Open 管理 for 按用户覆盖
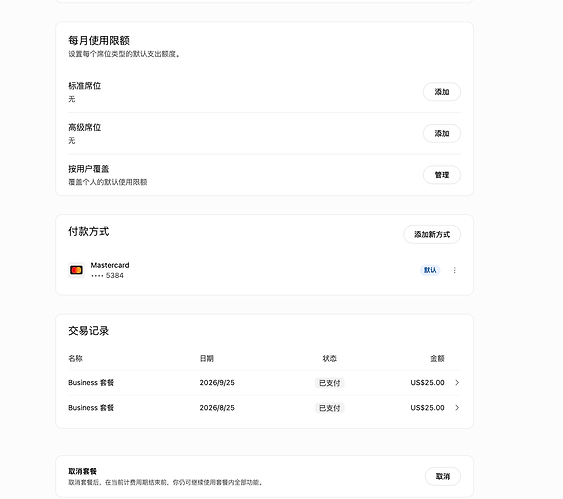This screenshot has height=499, width=563. [442, 175]
